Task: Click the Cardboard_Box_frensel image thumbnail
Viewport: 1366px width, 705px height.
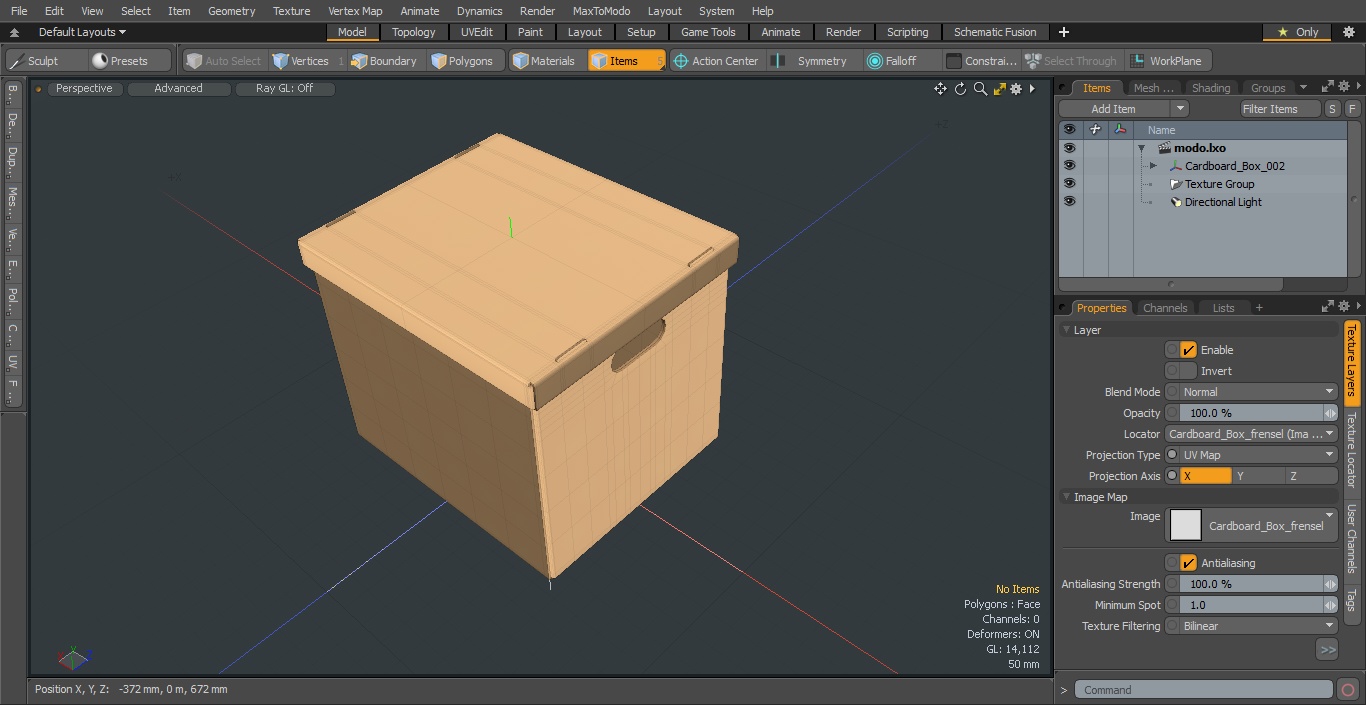Action: point(1185,525)
